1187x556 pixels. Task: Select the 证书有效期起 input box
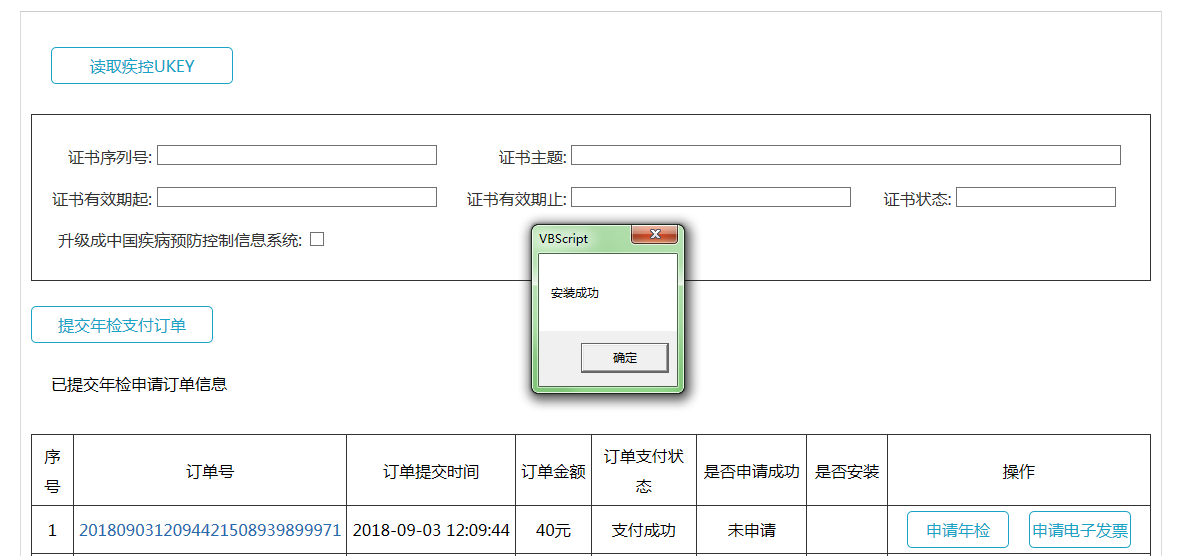click(x=296, y=197)
